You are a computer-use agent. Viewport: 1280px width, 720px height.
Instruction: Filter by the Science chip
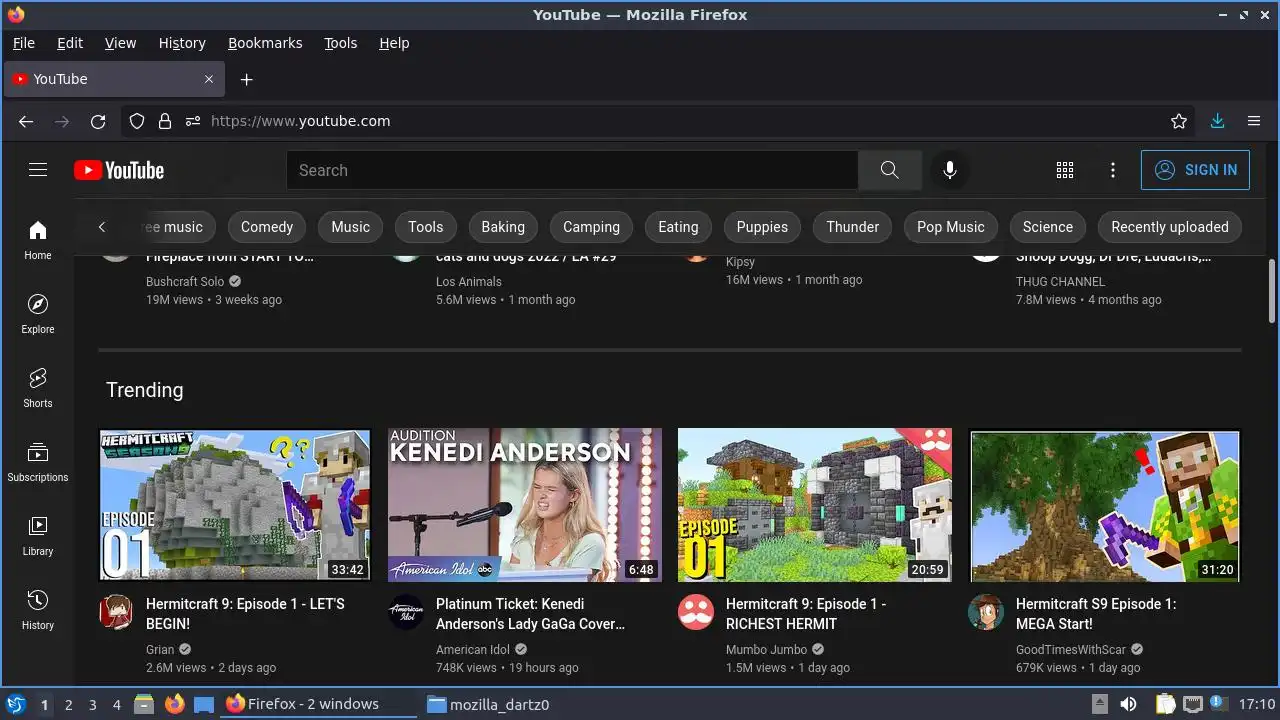point(1048,227)
